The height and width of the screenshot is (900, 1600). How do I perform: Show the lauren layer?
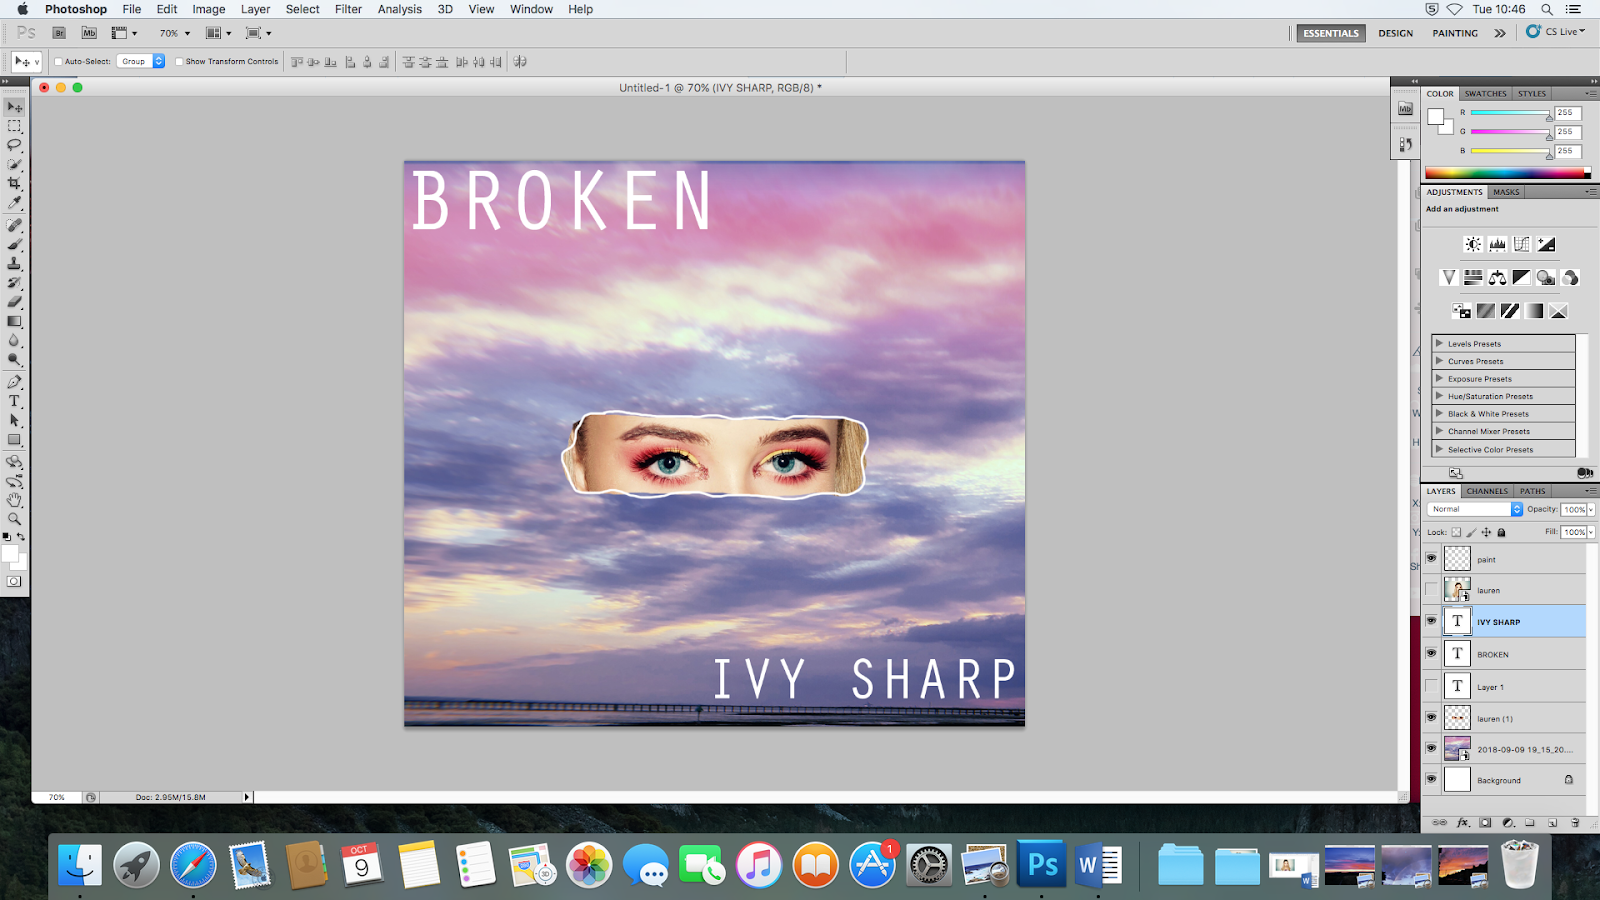click(1432, 589)
